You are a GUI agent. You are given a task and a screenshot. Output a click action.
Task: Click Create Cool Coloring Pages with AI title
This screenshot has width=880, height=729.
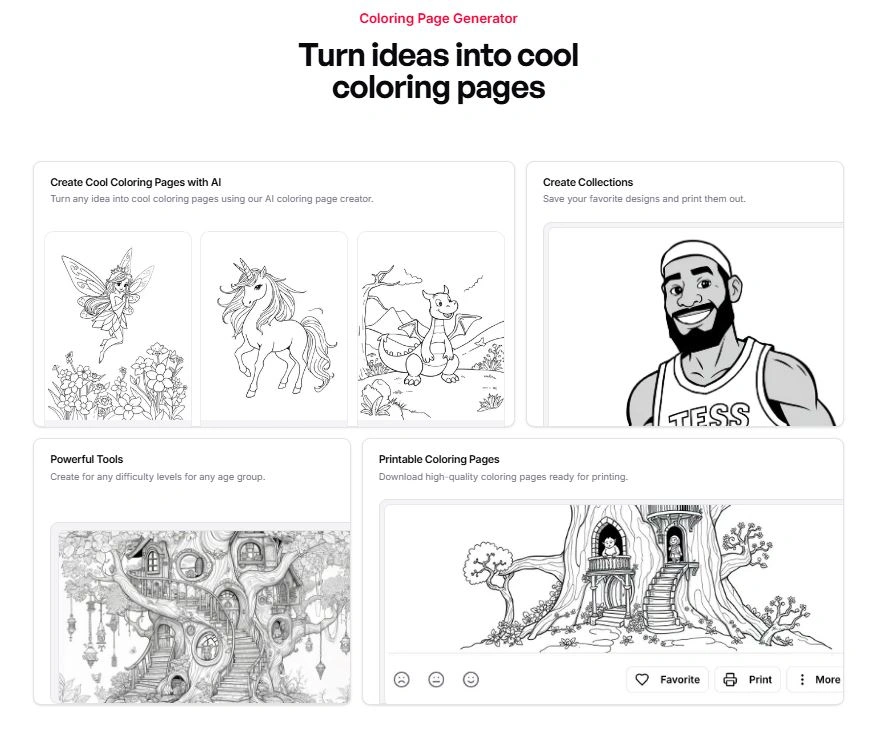tap(135, 182)
